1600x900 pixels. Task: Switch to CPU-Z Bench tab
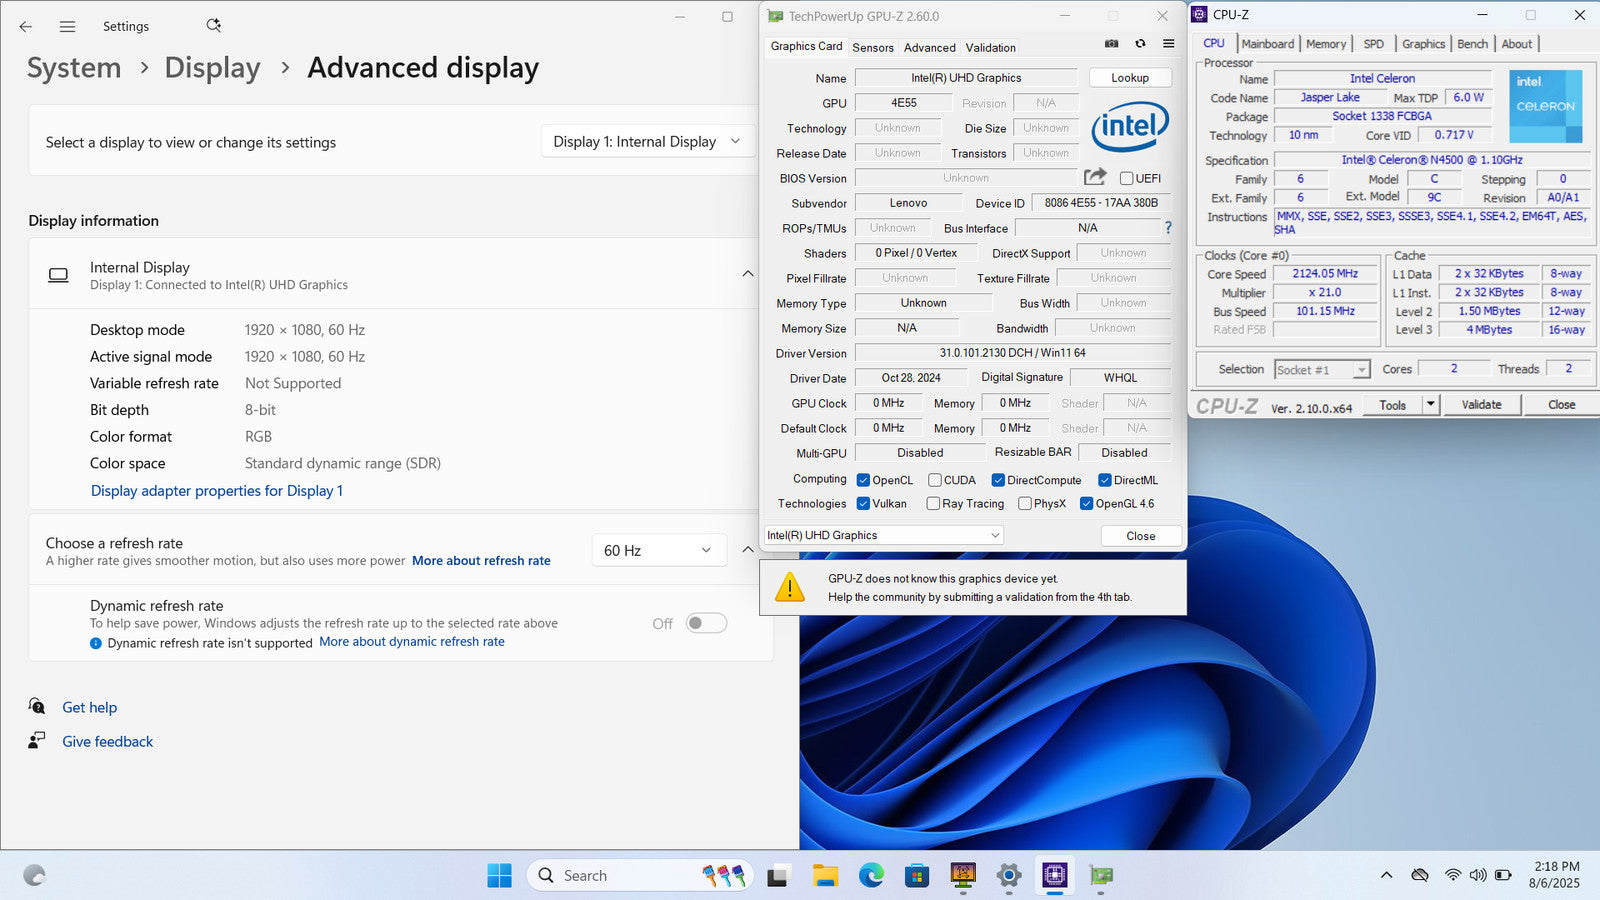[x=1472, y=44]
